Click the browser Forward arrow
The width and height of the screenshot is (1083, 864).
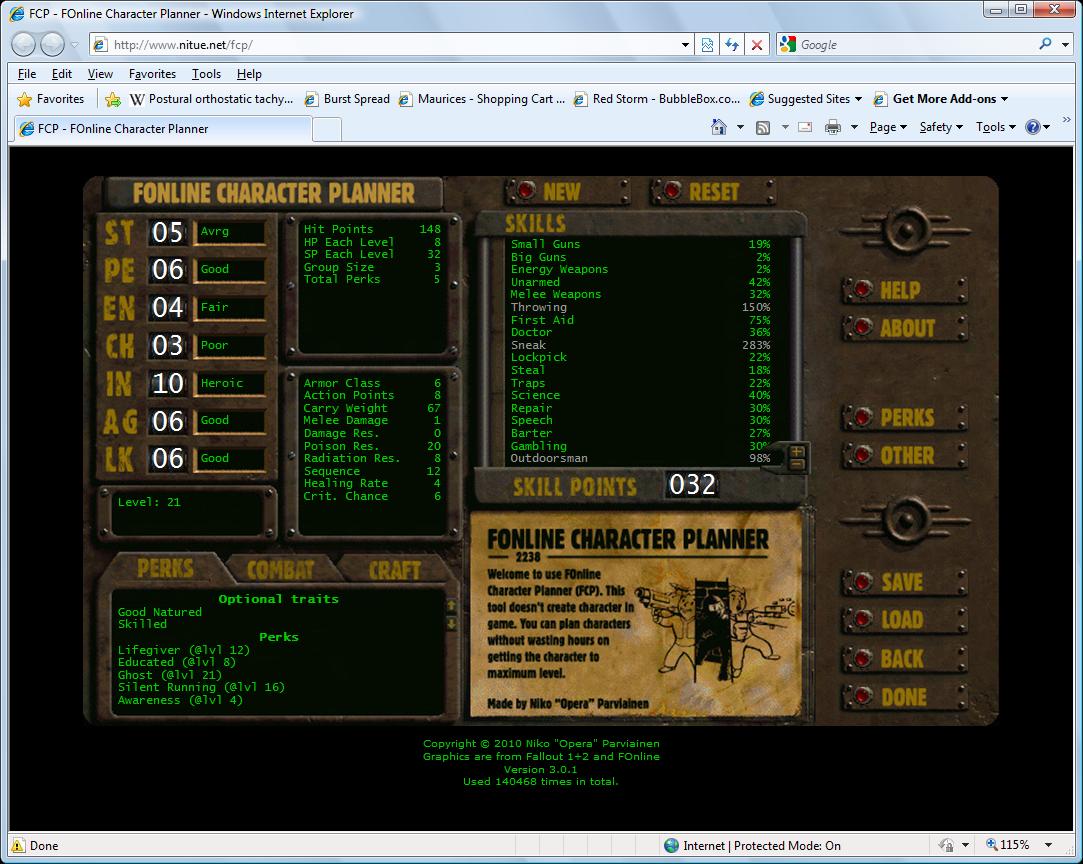(52, 45)
